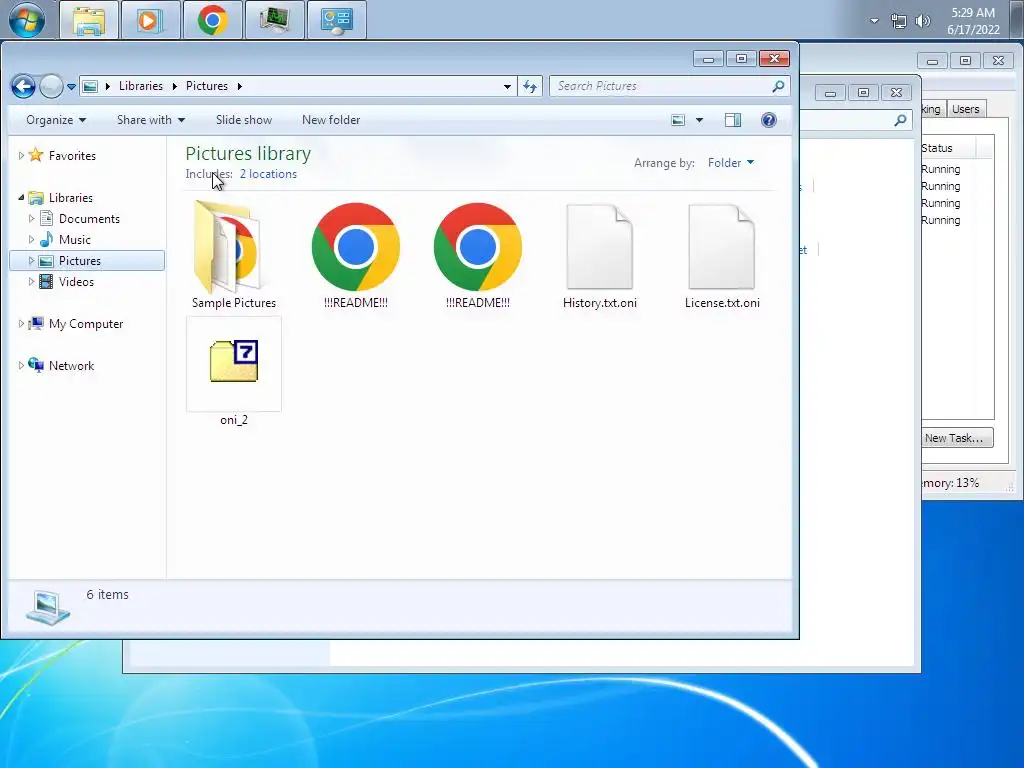Create a New folder
The height and width of the screenshot is (768, 1024).
(x=331, y=120)
